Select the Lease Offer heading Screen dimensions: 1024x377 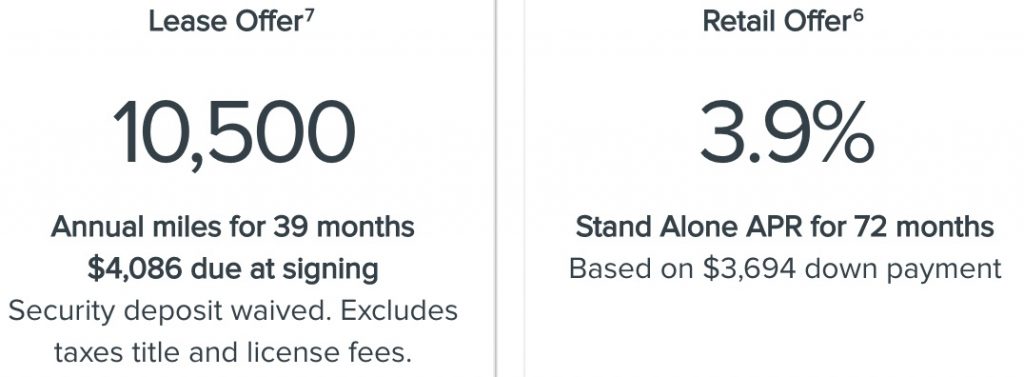coord(226,22)
